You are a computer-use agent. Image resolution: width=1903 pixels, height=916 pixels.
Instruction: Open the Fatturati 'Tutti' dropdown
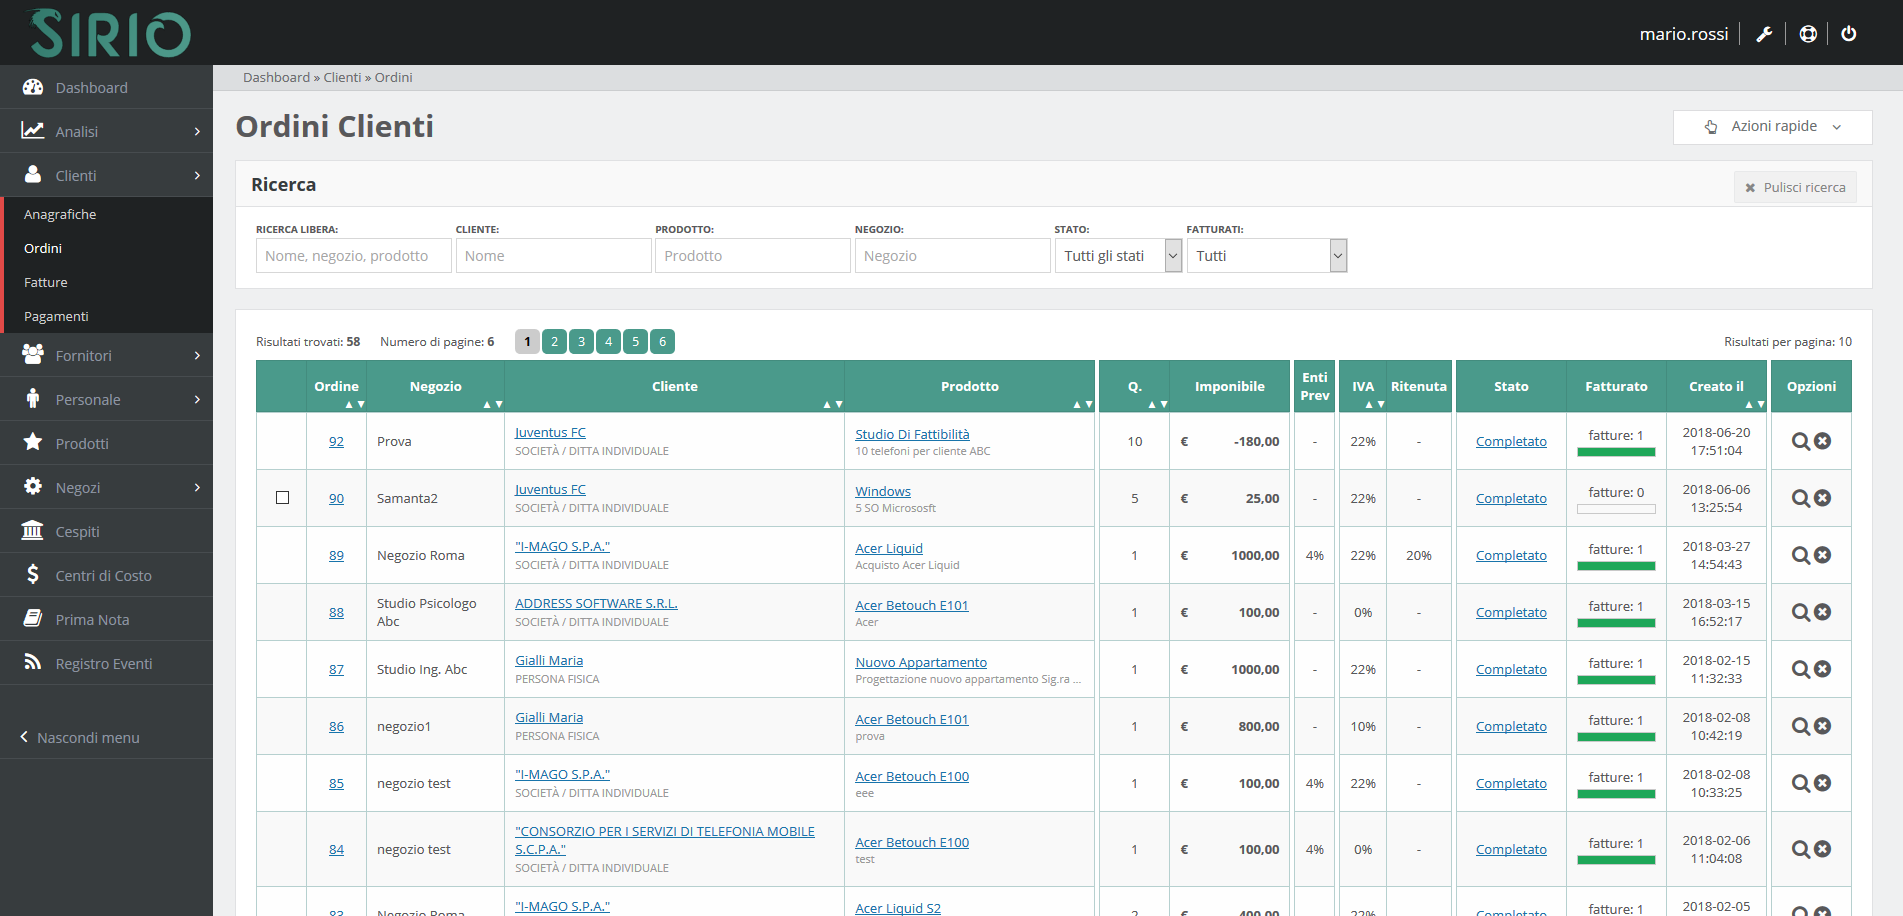(x=1267, y=256)
